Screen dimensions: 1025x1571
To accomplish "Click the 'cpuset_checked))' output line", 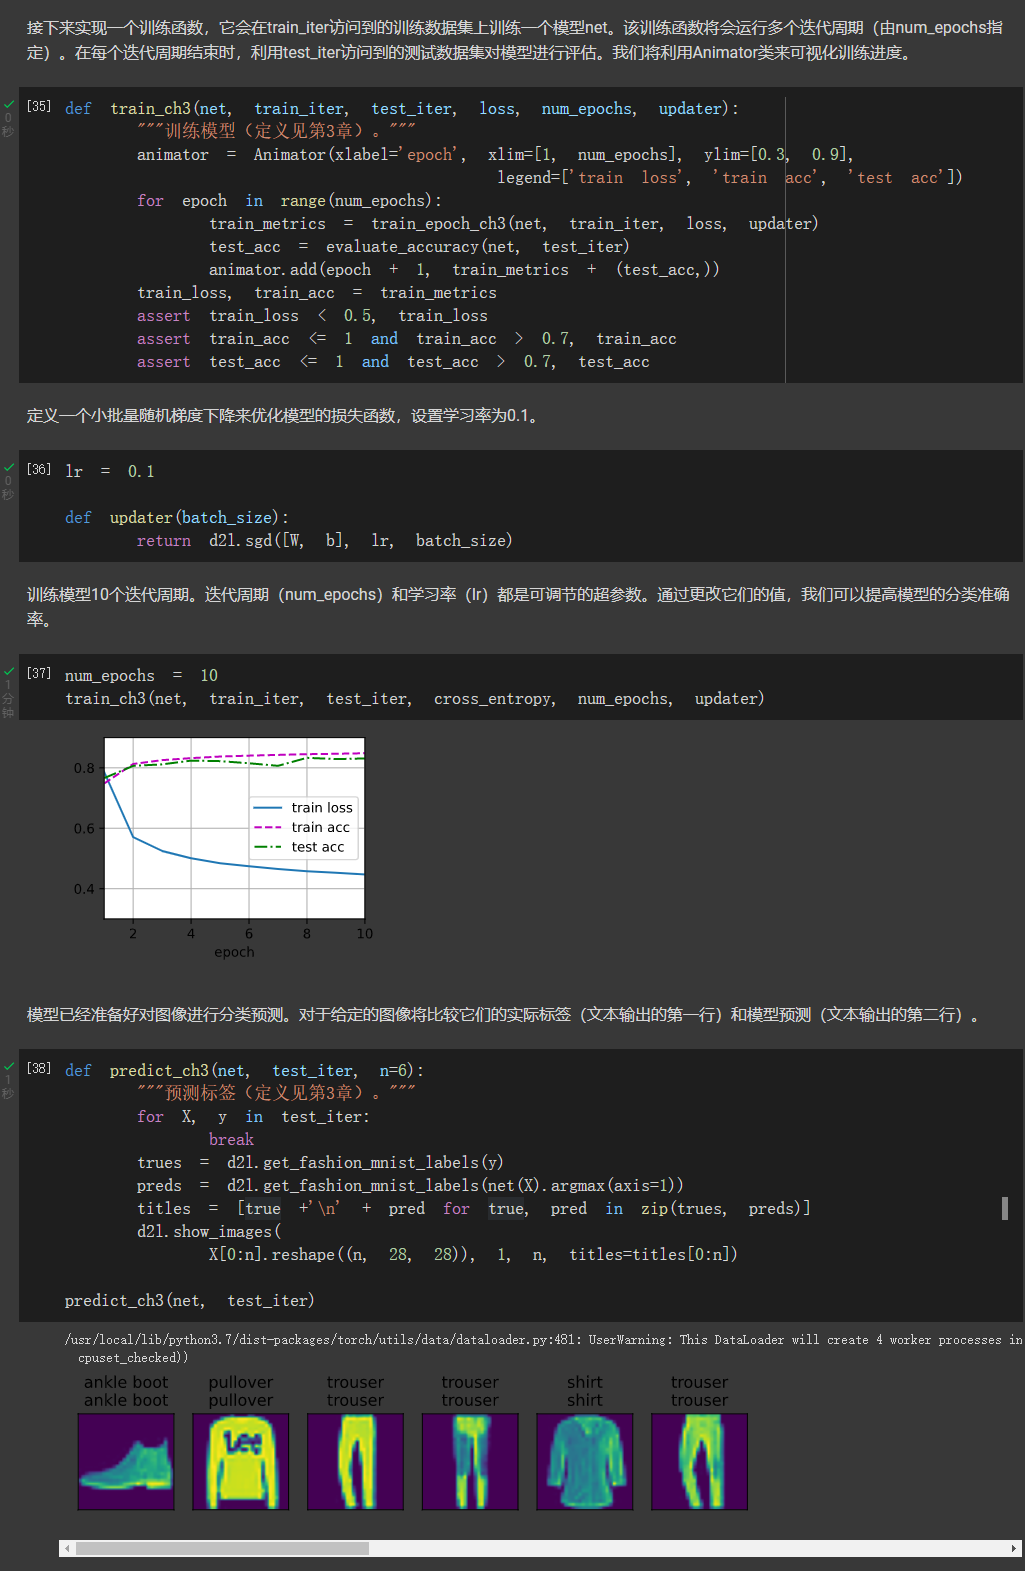I will coord(133,1357).
